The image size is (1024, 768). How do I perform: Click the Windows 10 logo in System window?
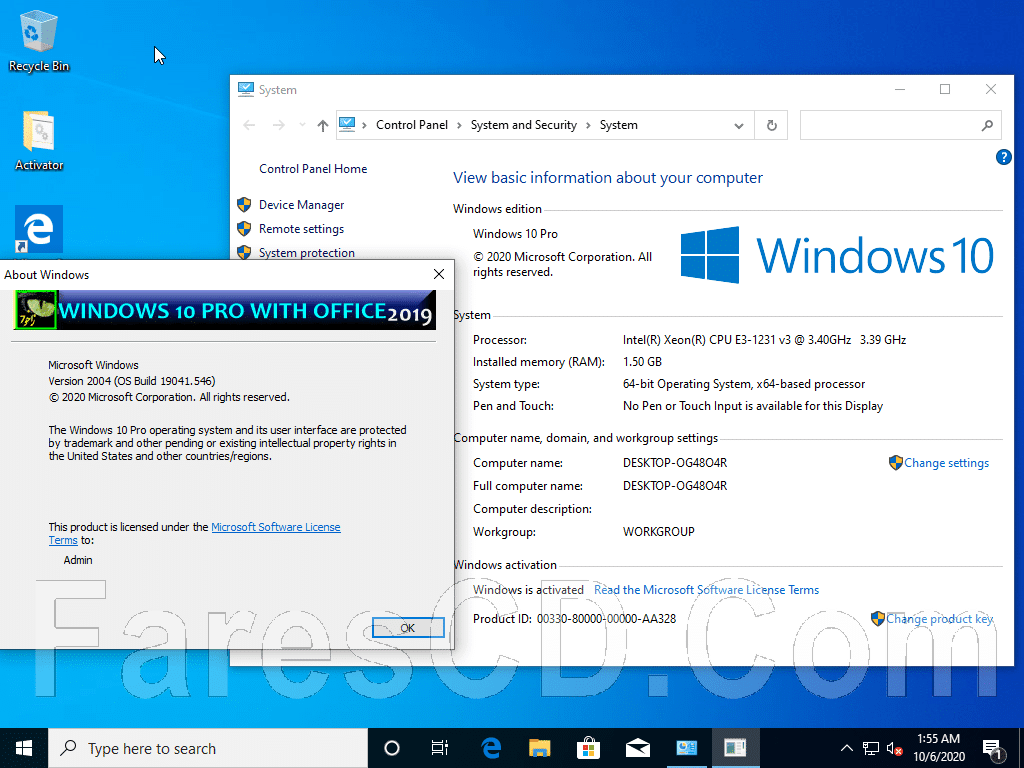click(x=837, y=255)
